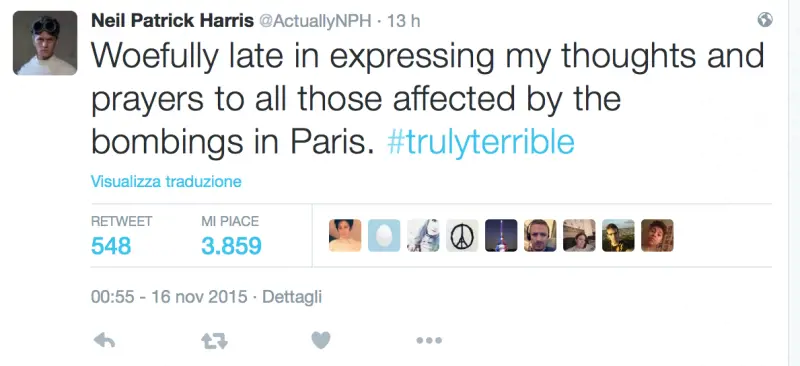Click the globe icon beside the tweet

click(x=765, y=20)
